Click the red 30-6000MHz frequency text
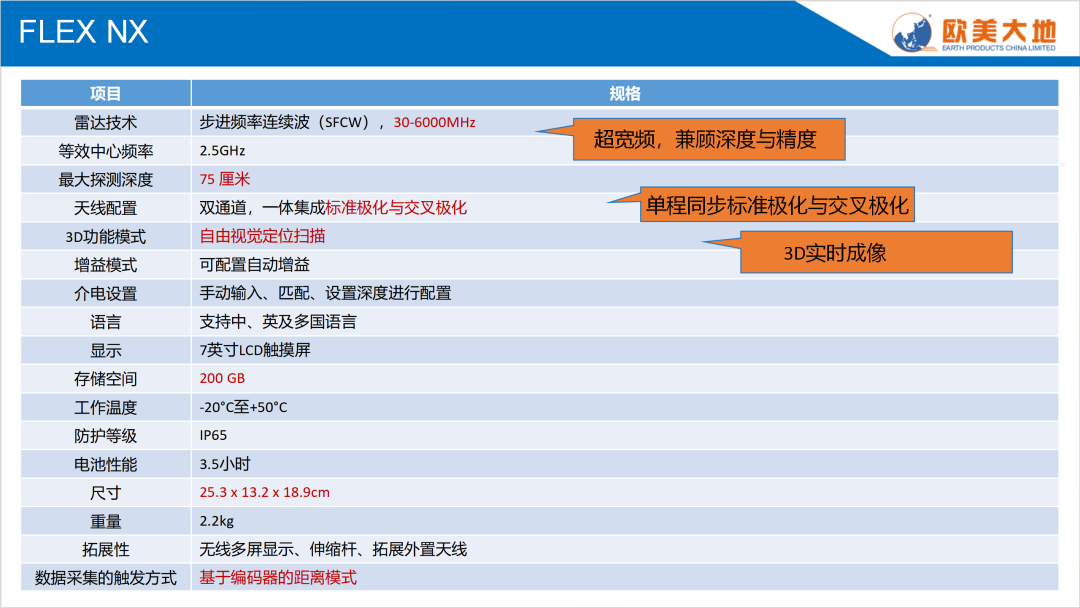This screenshot has height=608, width=1080. click(434, 123)
